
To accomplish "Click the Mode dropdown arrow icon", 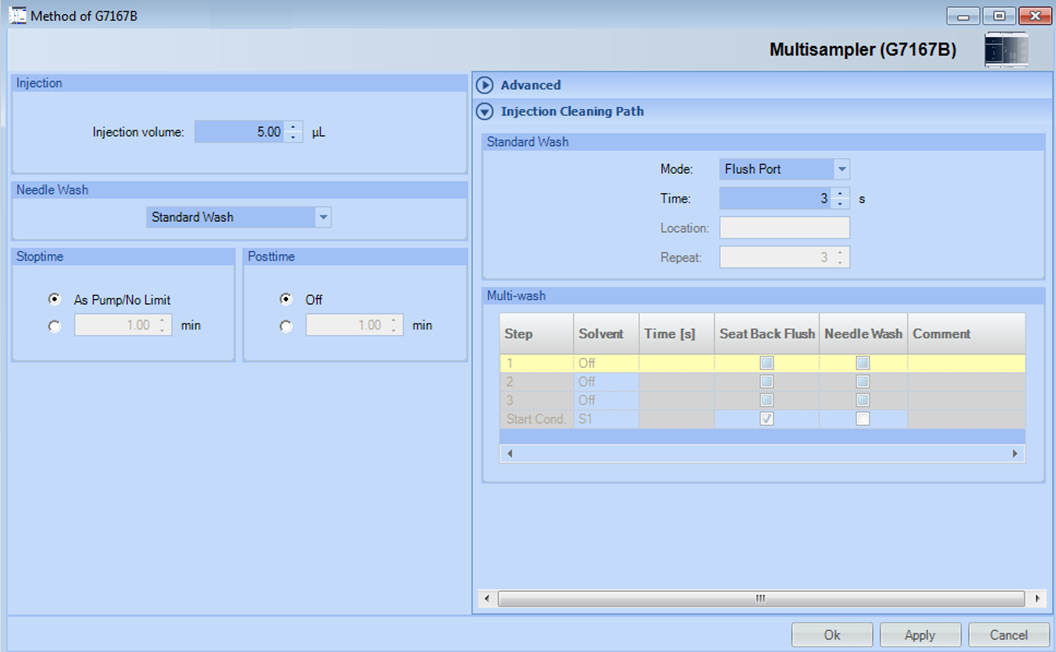I will [841, 169].
